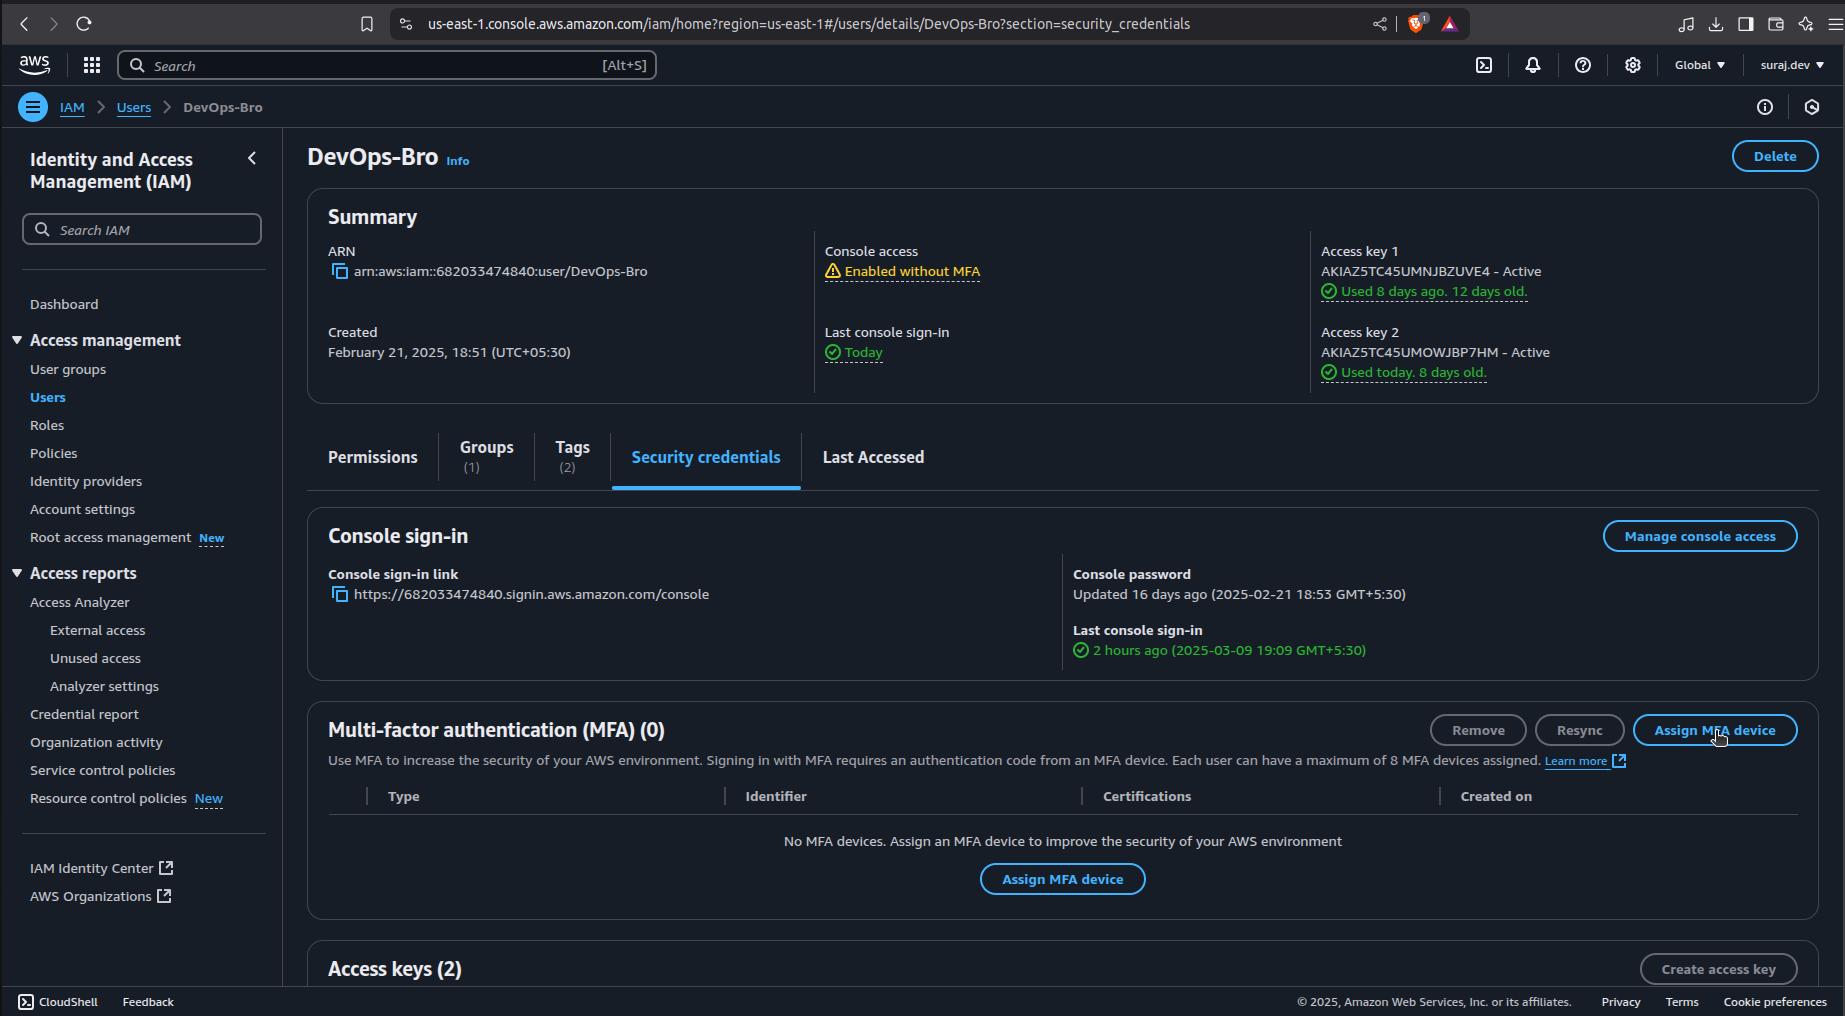Click the Search IAM field
This screenshot has width=1845, height=1016.
142,229
